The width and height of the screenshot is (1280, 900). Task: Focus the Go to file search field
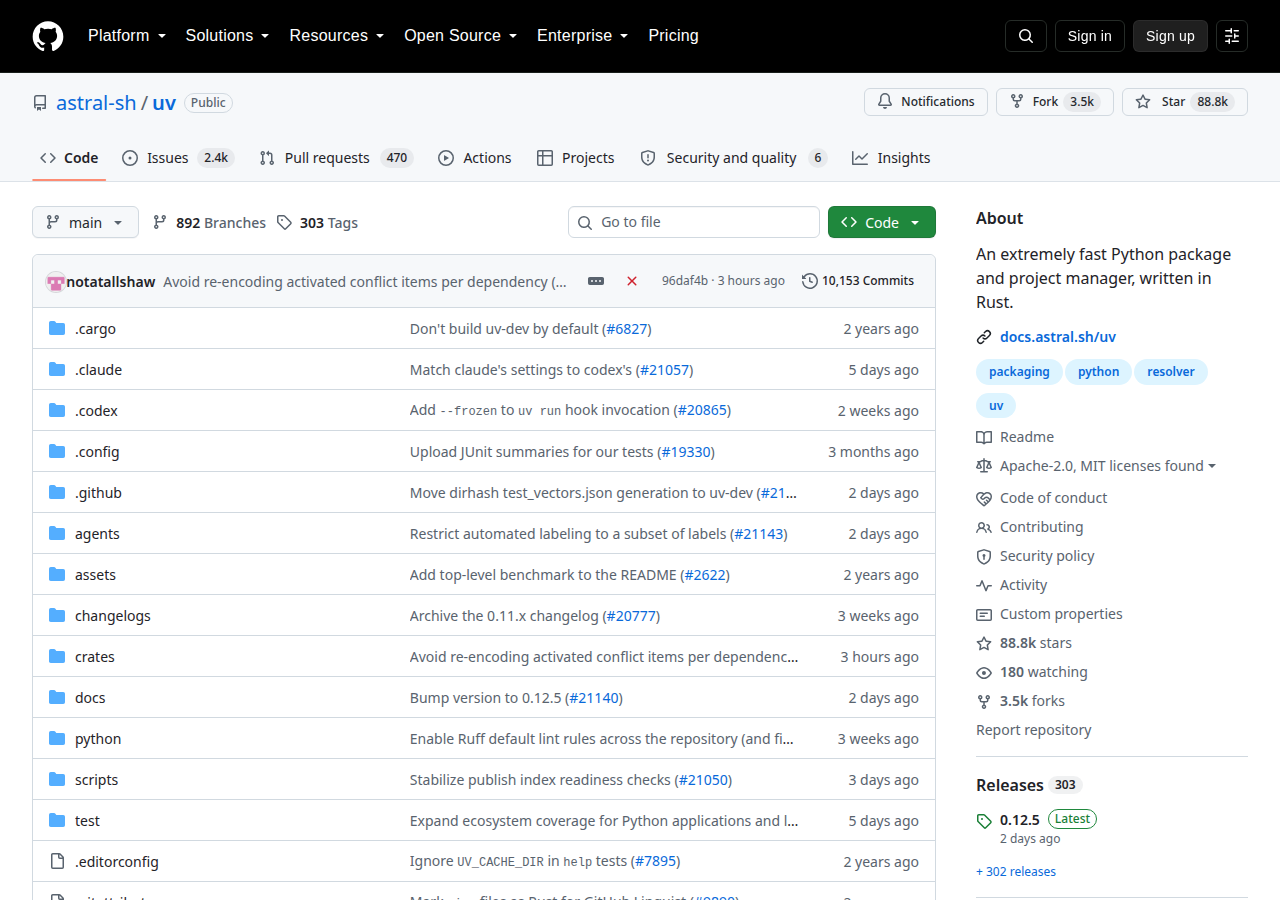[694, 222]
